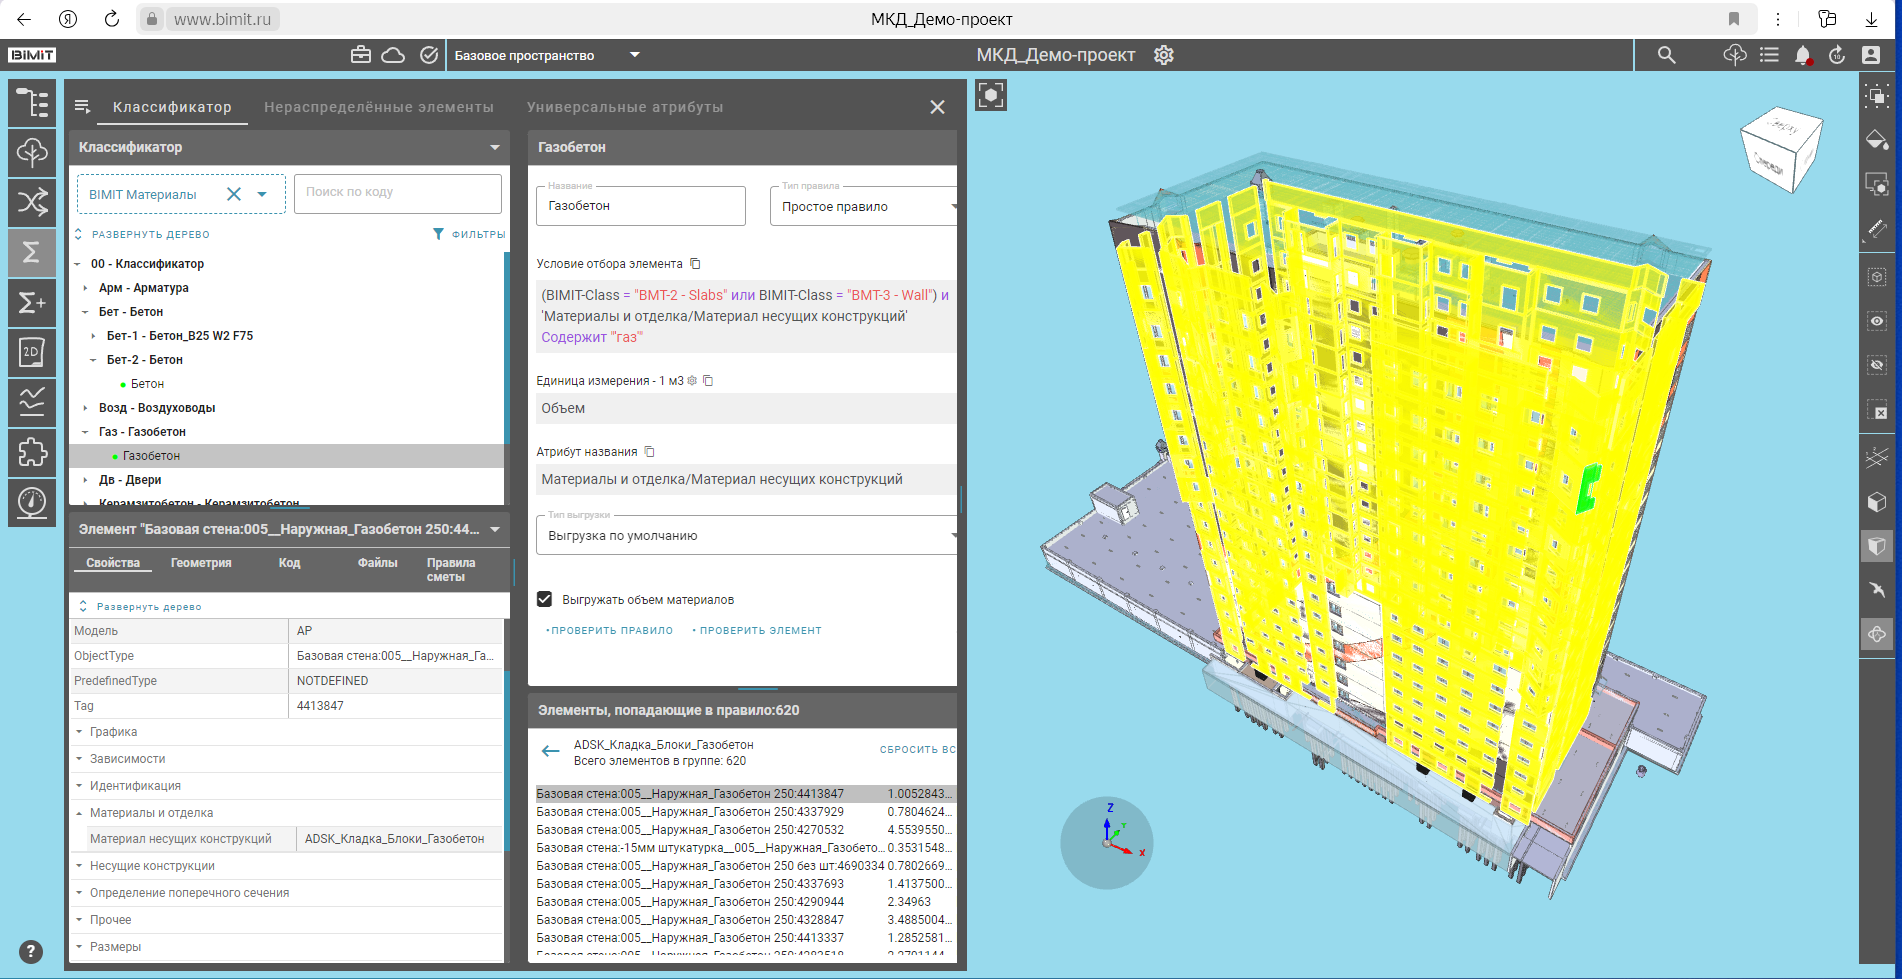Collapse the 'Бет - Бетон' tree node
This screenshot has width=1902, height=979.
coord(85,312)
